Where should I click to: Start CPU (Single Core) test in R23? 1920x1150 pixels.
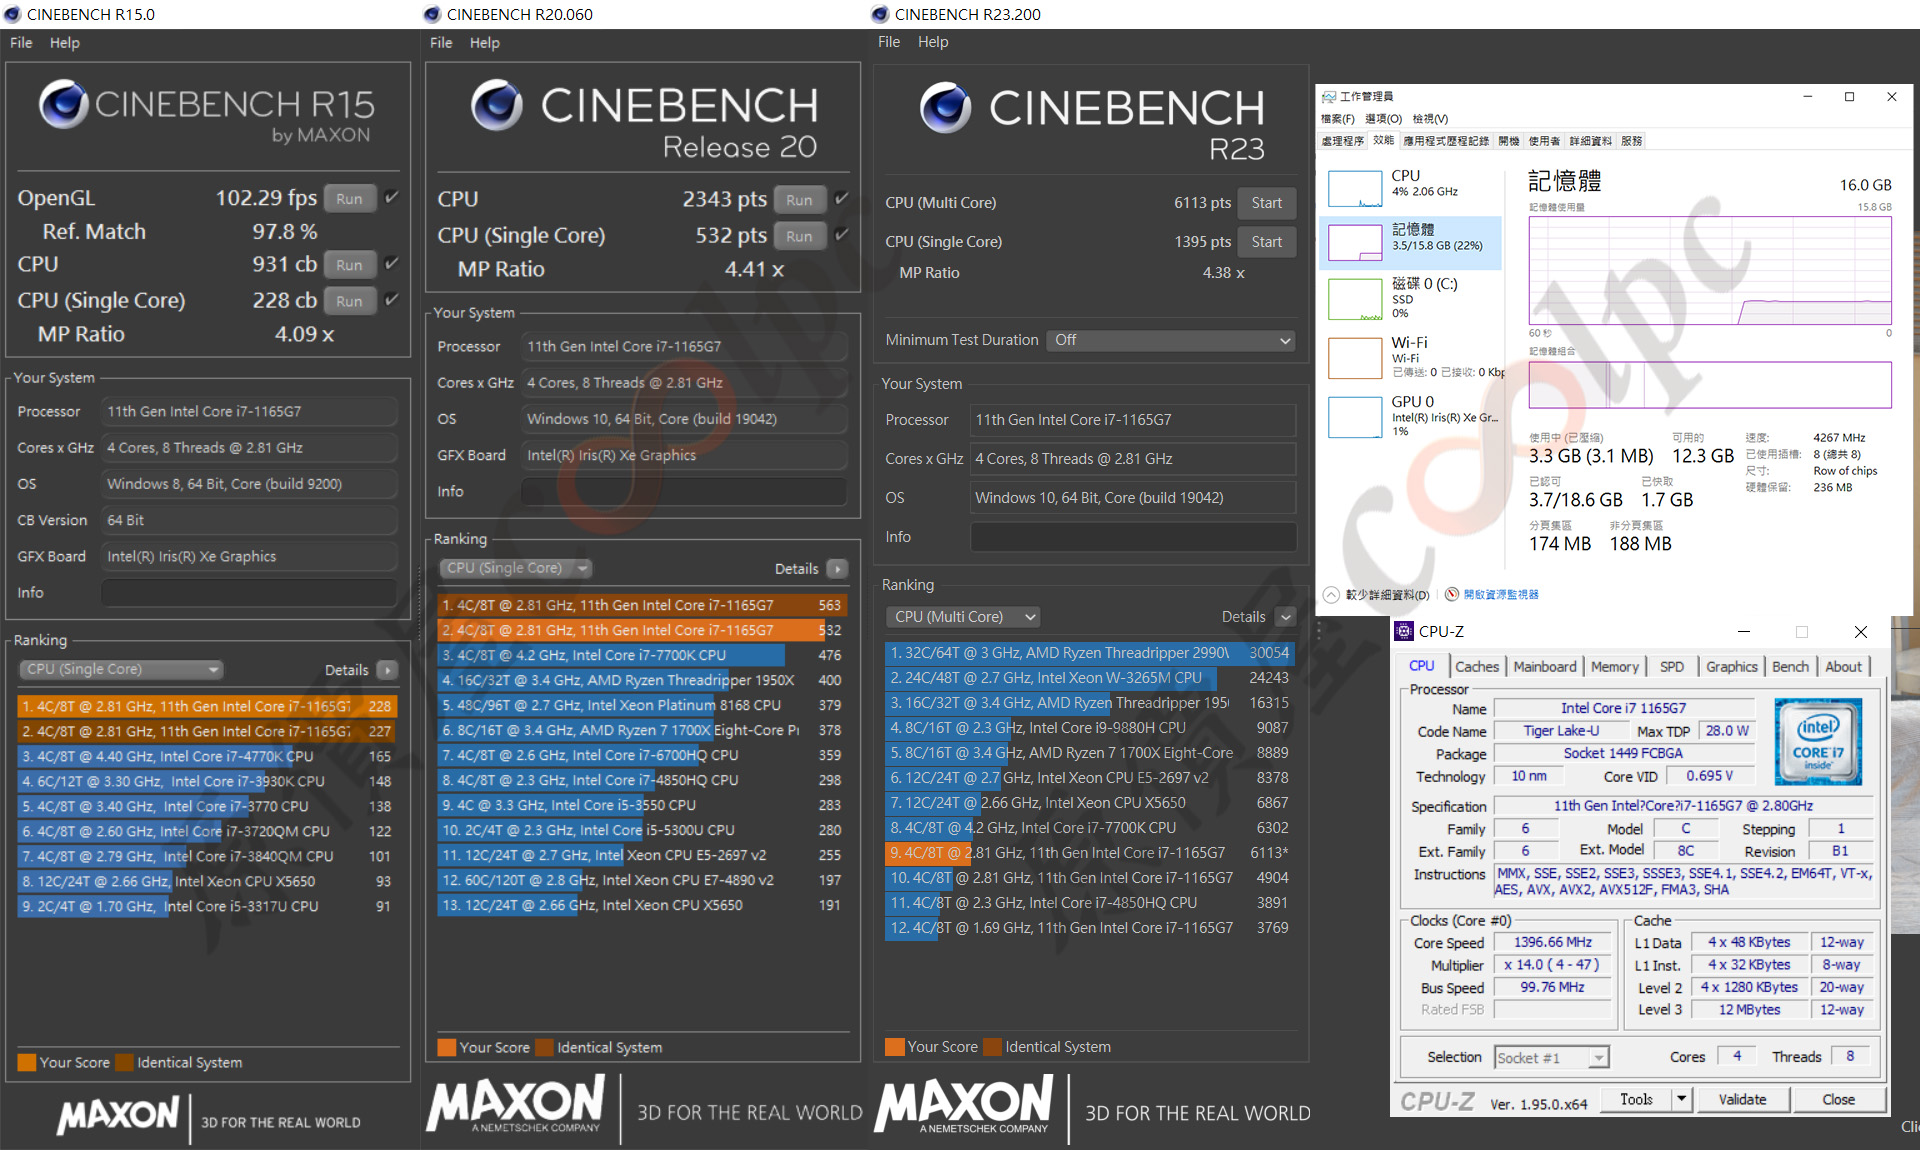[x=1266, y=242]
